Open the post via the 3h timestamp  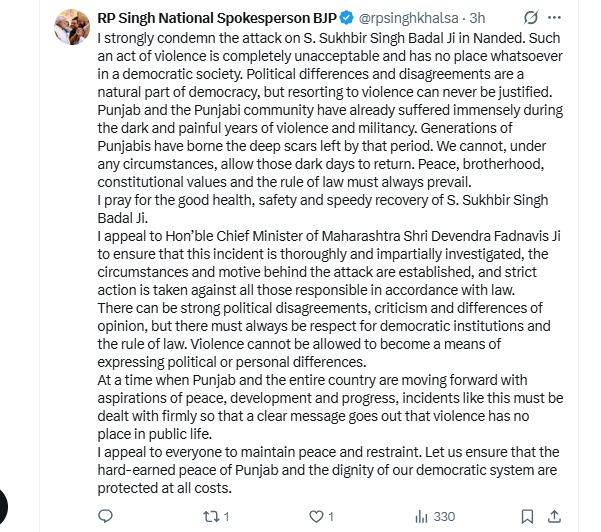[x=477, y=18]
